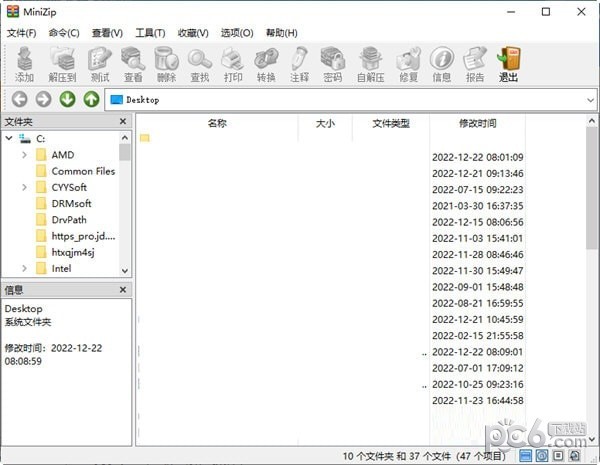The height and width of the screenshot is (465, 600).
Task: Click the folder tree scroll-up arrow
Action: (125, 137)
